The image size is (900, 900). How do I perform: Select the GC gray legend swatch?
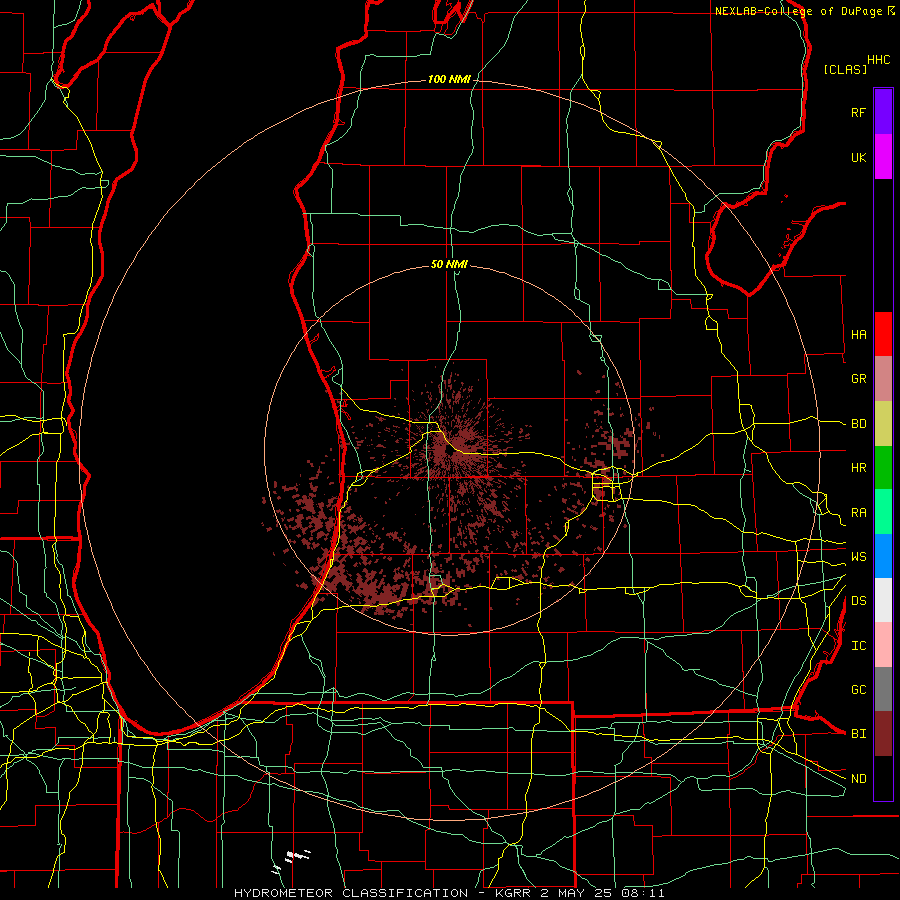click(x=883, y=689)
